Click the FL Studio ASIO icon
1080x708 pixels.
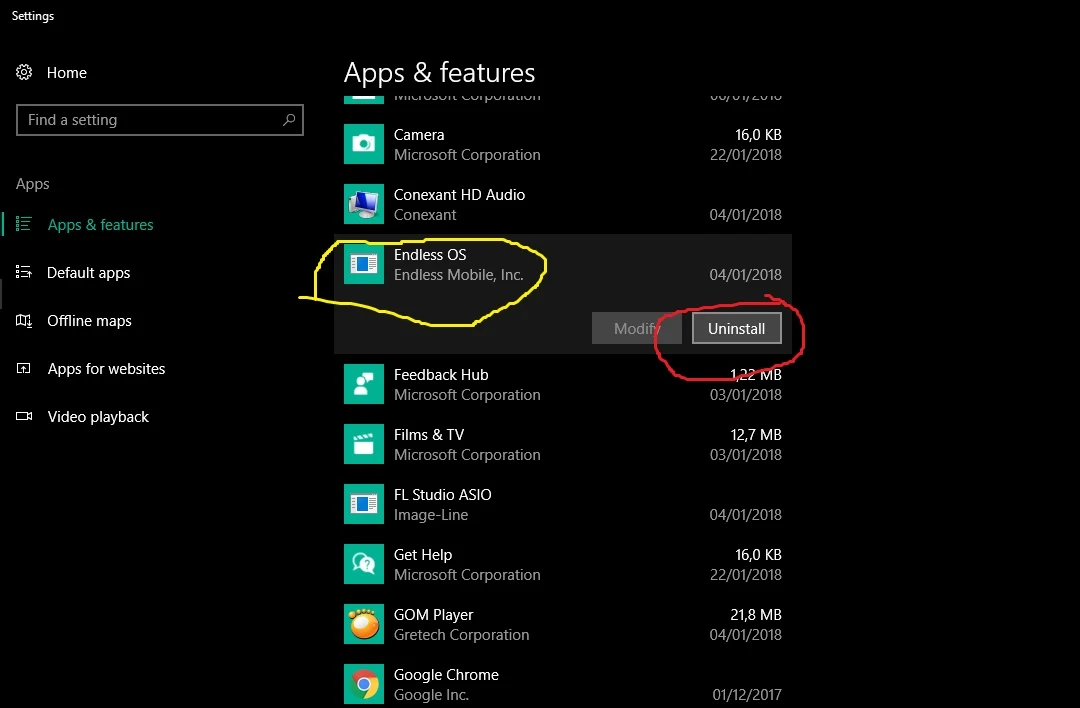pos(364,503)
